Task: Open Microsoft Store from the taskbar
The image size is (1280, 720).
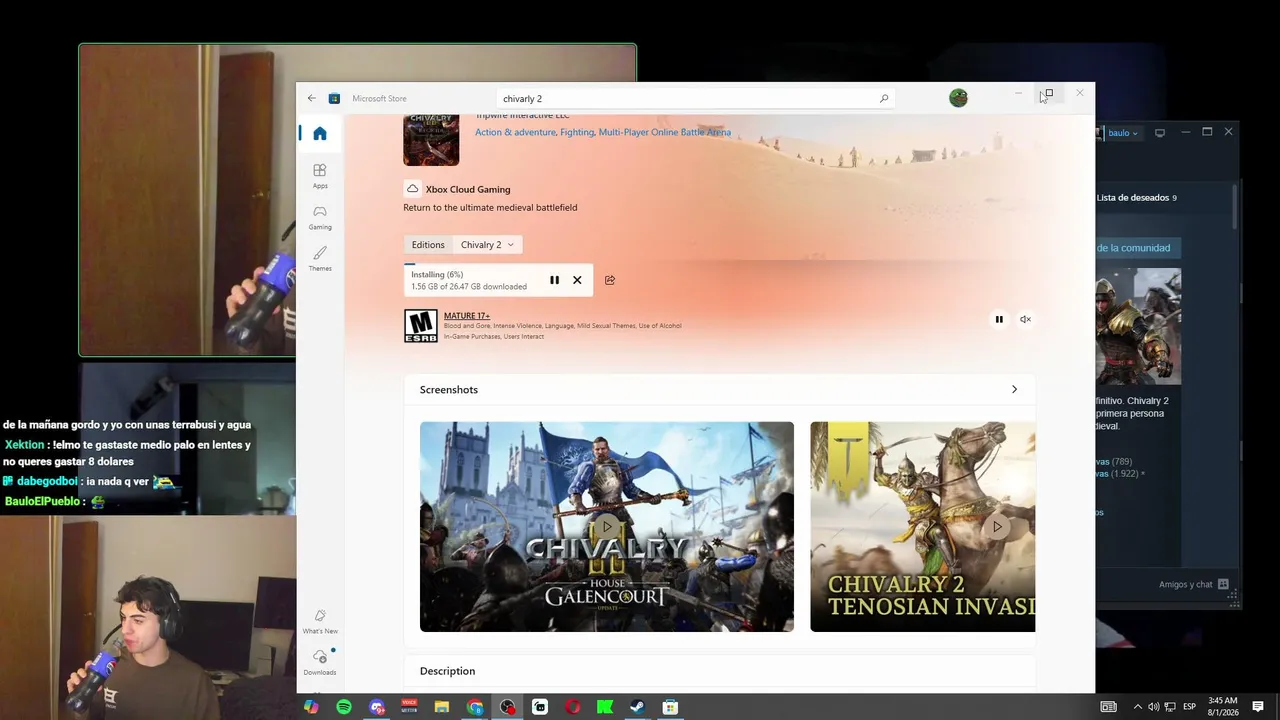Action: [x=670, y=707]
